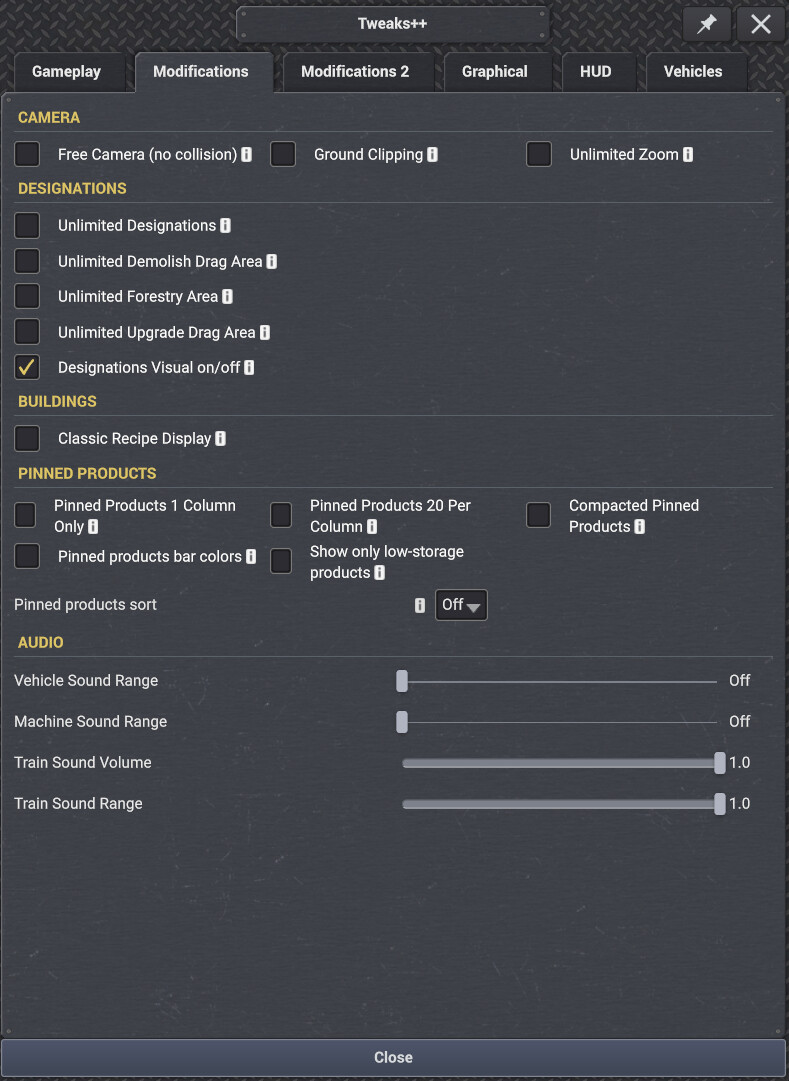Uncheck Designations Visual on/off
Screen dimensions: 789x1081
[27, 367]
